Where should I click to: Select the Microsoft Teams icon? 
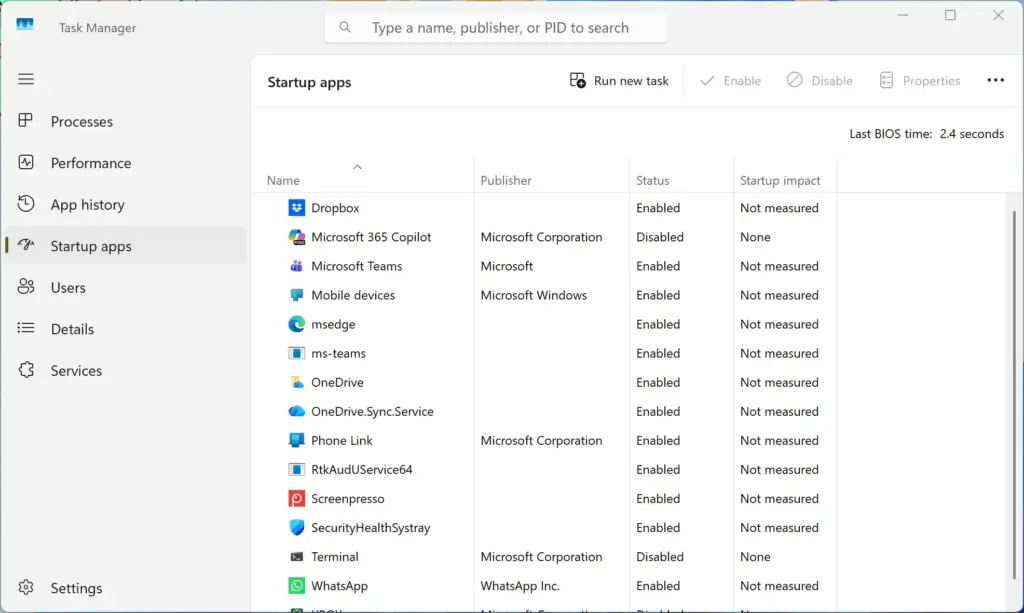296,266
